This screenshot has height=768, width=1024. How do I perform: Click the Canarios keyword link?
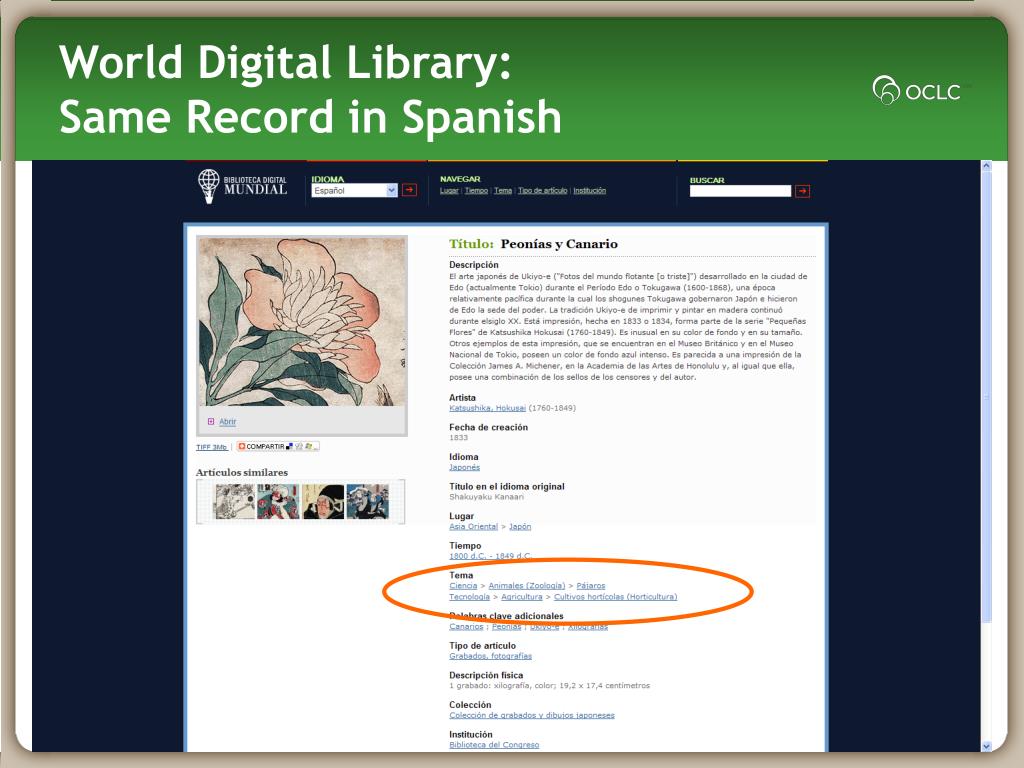466,627
